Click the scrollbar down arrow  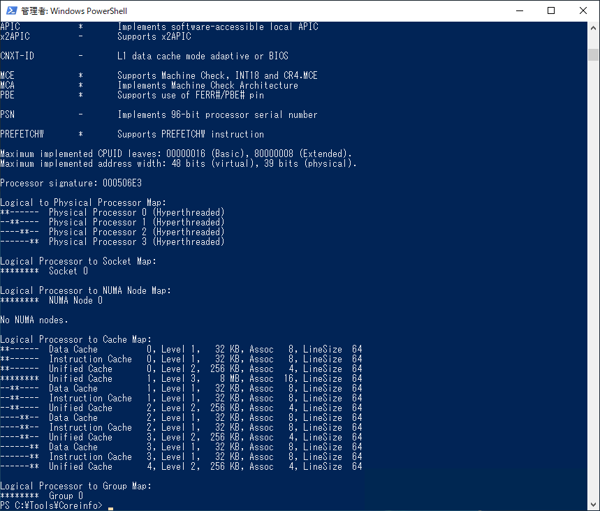point(592,505)
